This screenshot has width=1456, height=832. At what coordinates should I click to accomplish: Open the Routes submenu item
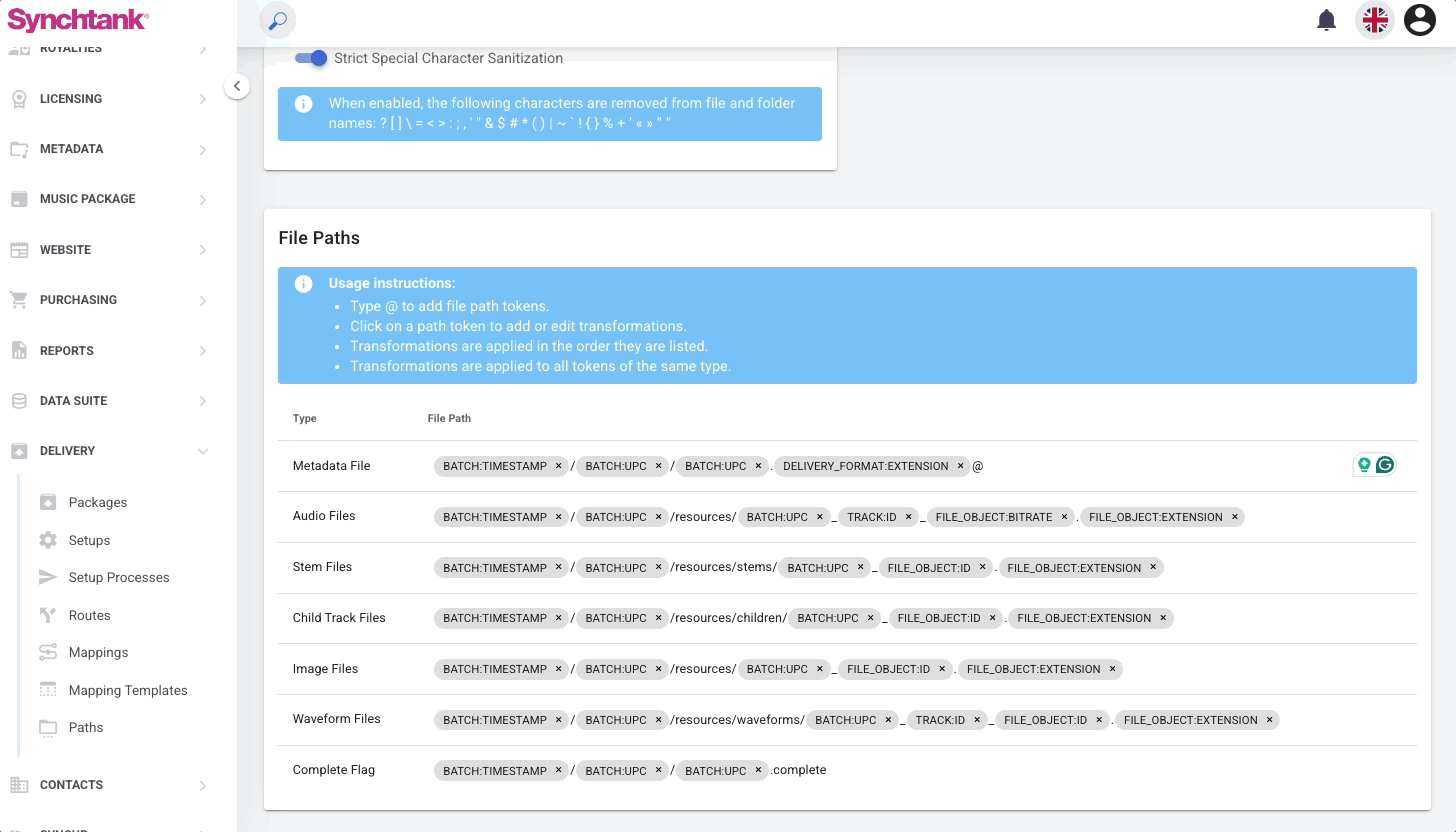click(89, 615)
